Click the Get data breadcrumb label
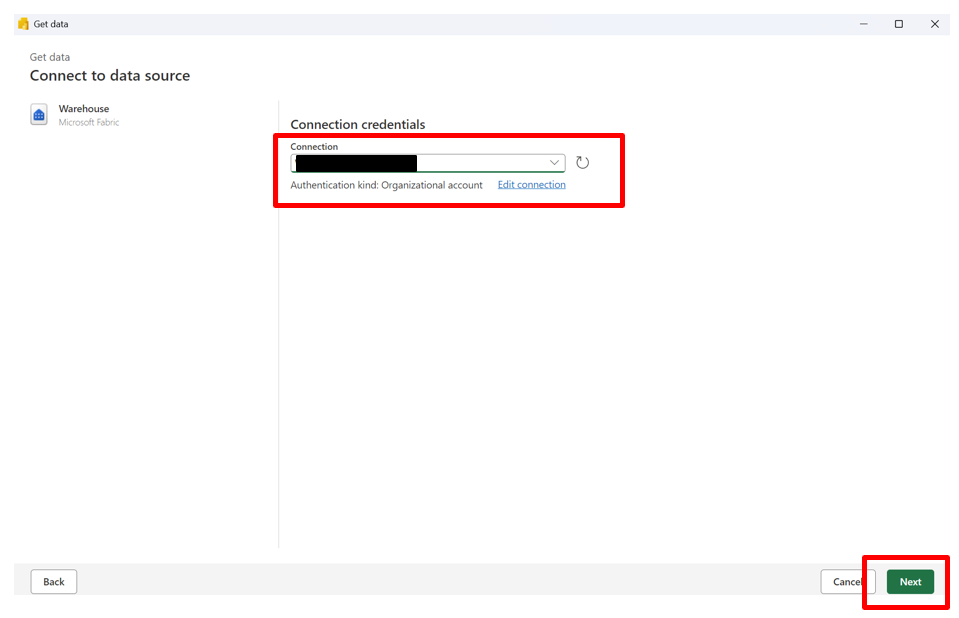Image resolution: width=959 pixels, height=618 pixels. point(50,57)
